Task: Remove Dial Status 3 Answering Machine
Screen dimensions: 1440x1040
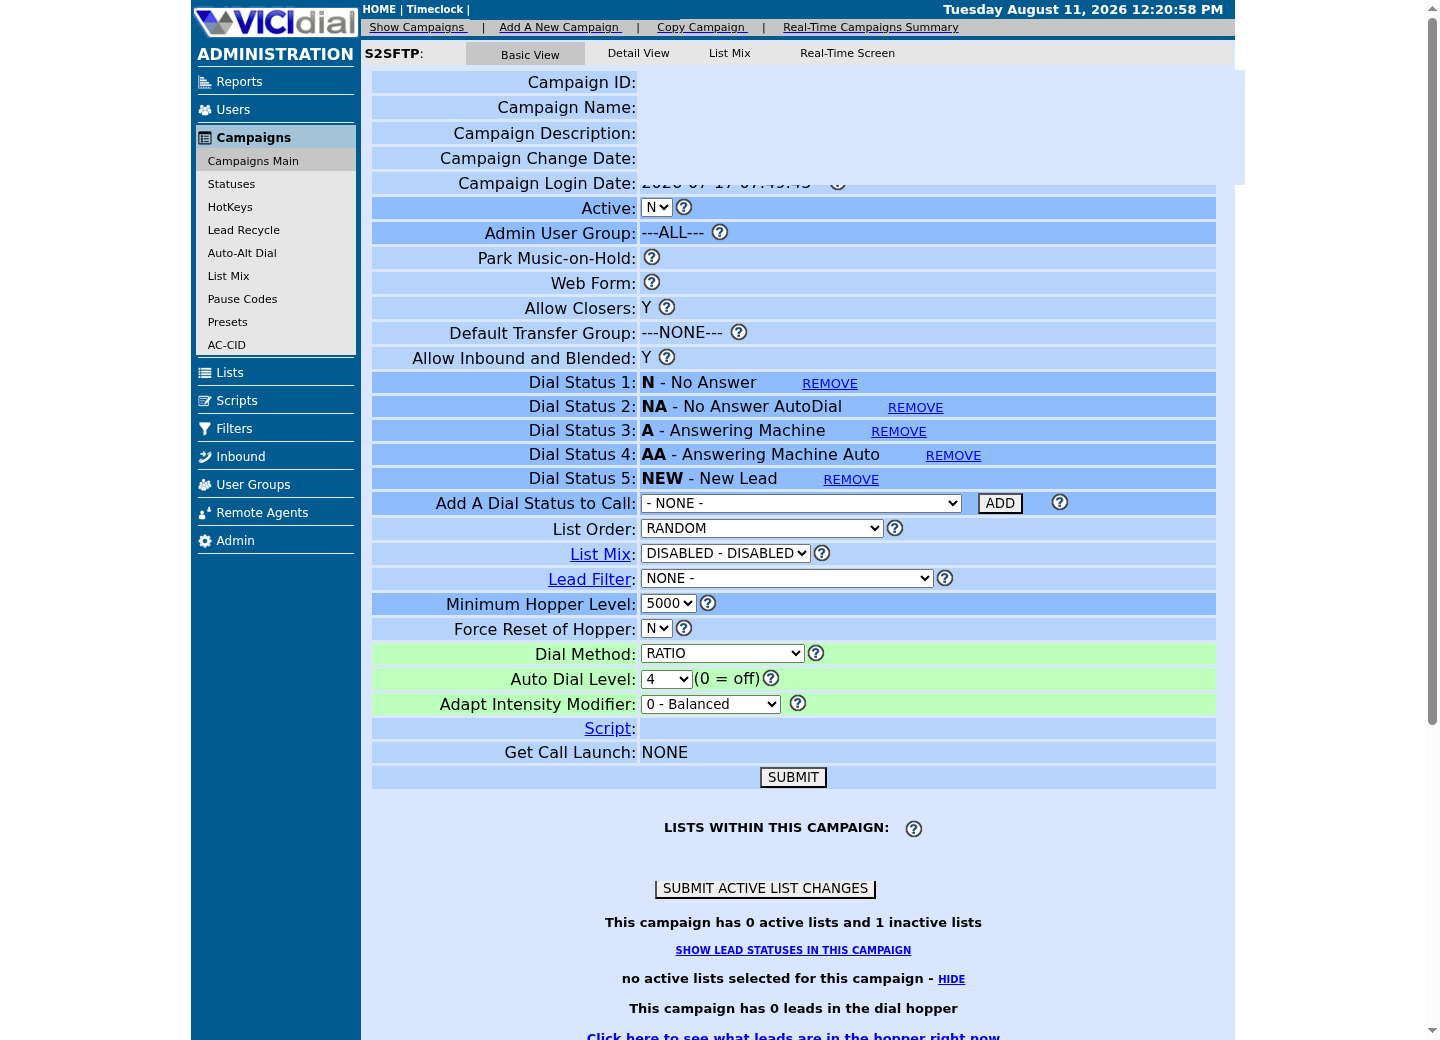Action: [x=899, y=432]
